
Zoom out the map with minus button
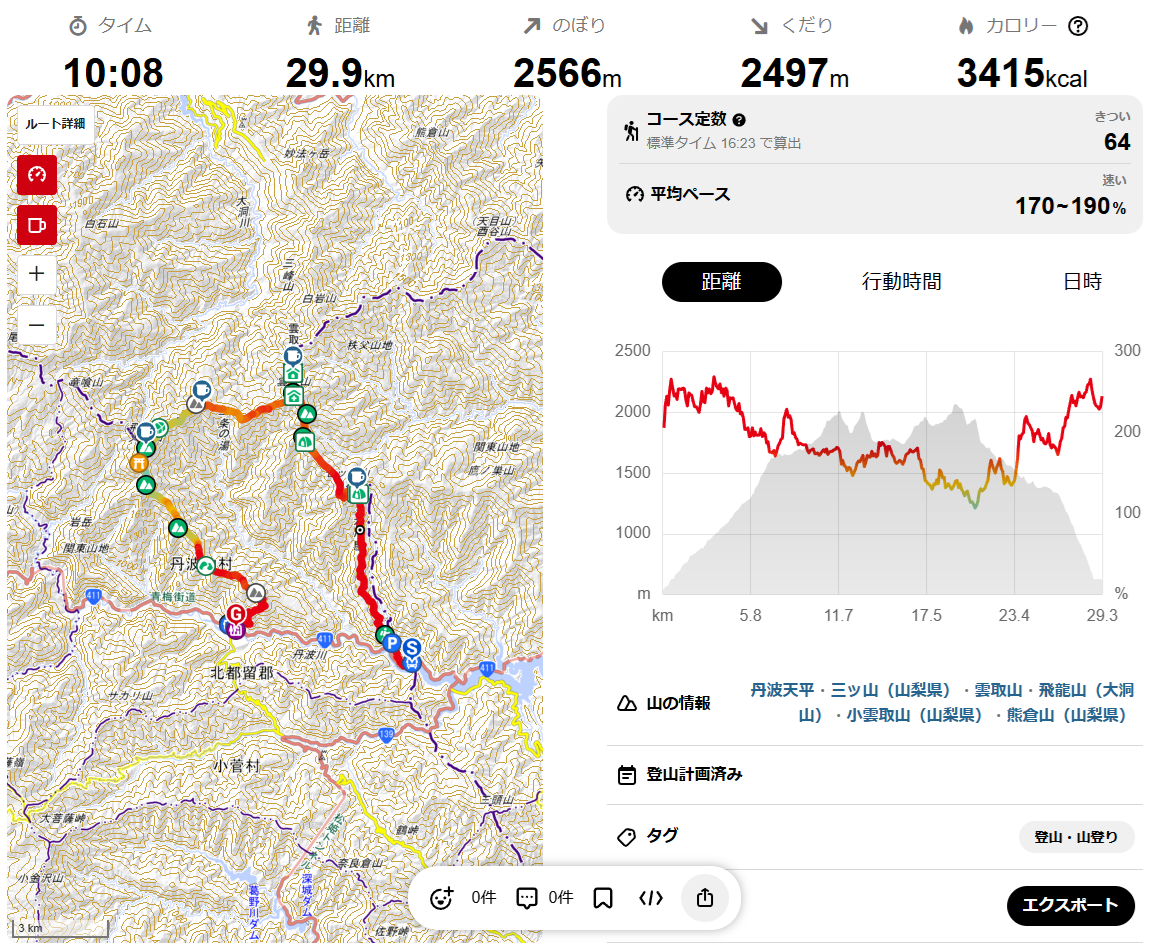[x=37, y=324]
